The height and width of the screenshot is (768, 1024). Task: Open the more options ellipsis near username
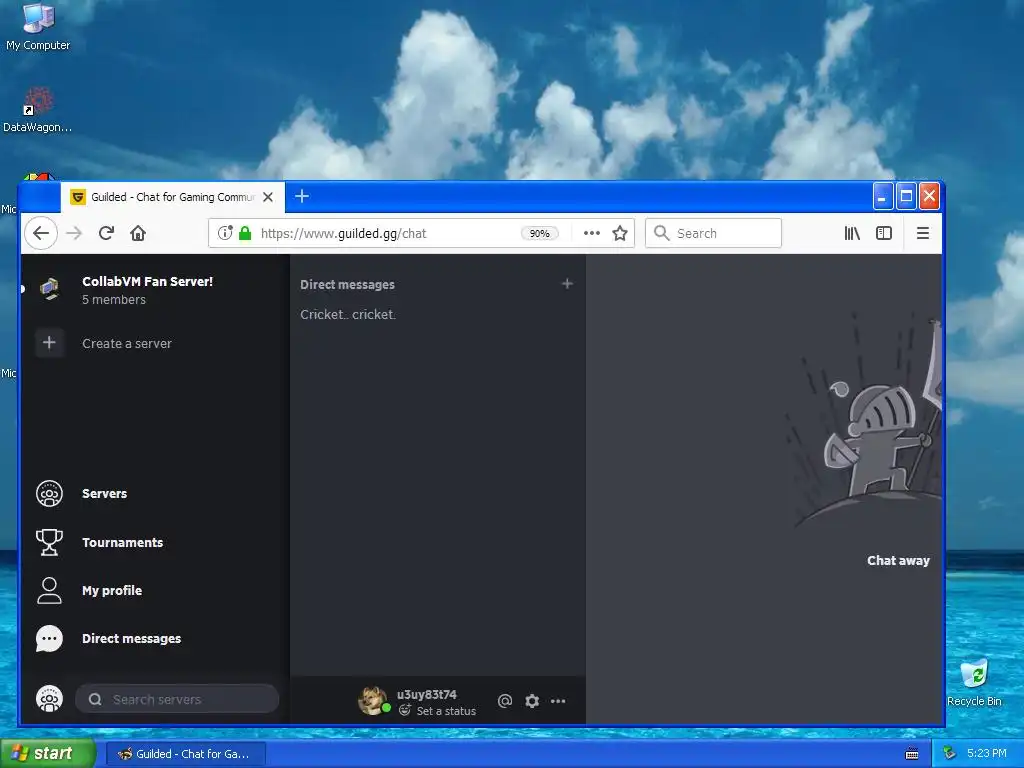pyautogui.click(x=558, y=701)
